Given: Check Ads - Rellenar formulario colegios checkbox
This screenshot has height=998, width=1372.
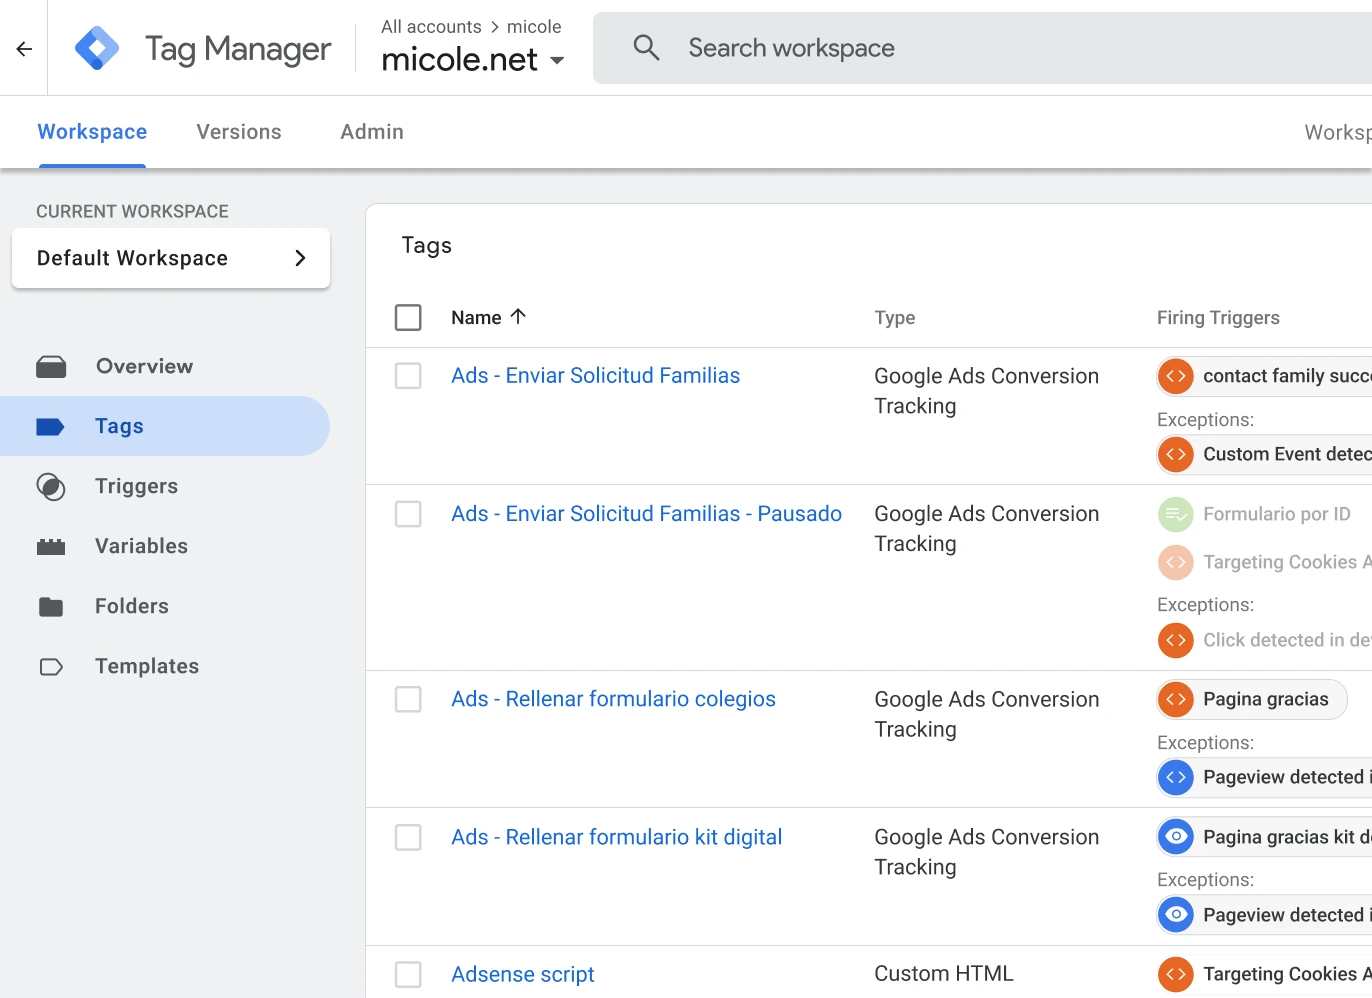Looking at the screenshot, I should (x=408, y=699).
